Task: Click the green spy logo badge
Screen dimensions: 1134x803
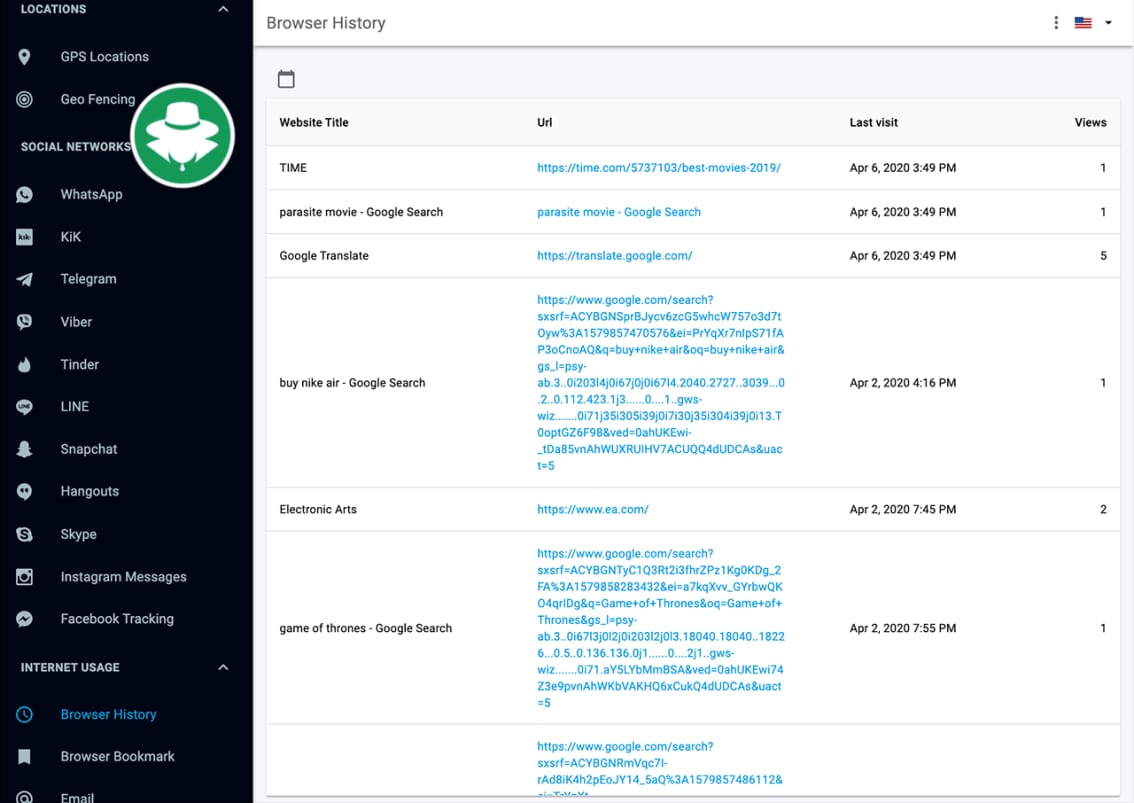Action: [x=183, y=136]
